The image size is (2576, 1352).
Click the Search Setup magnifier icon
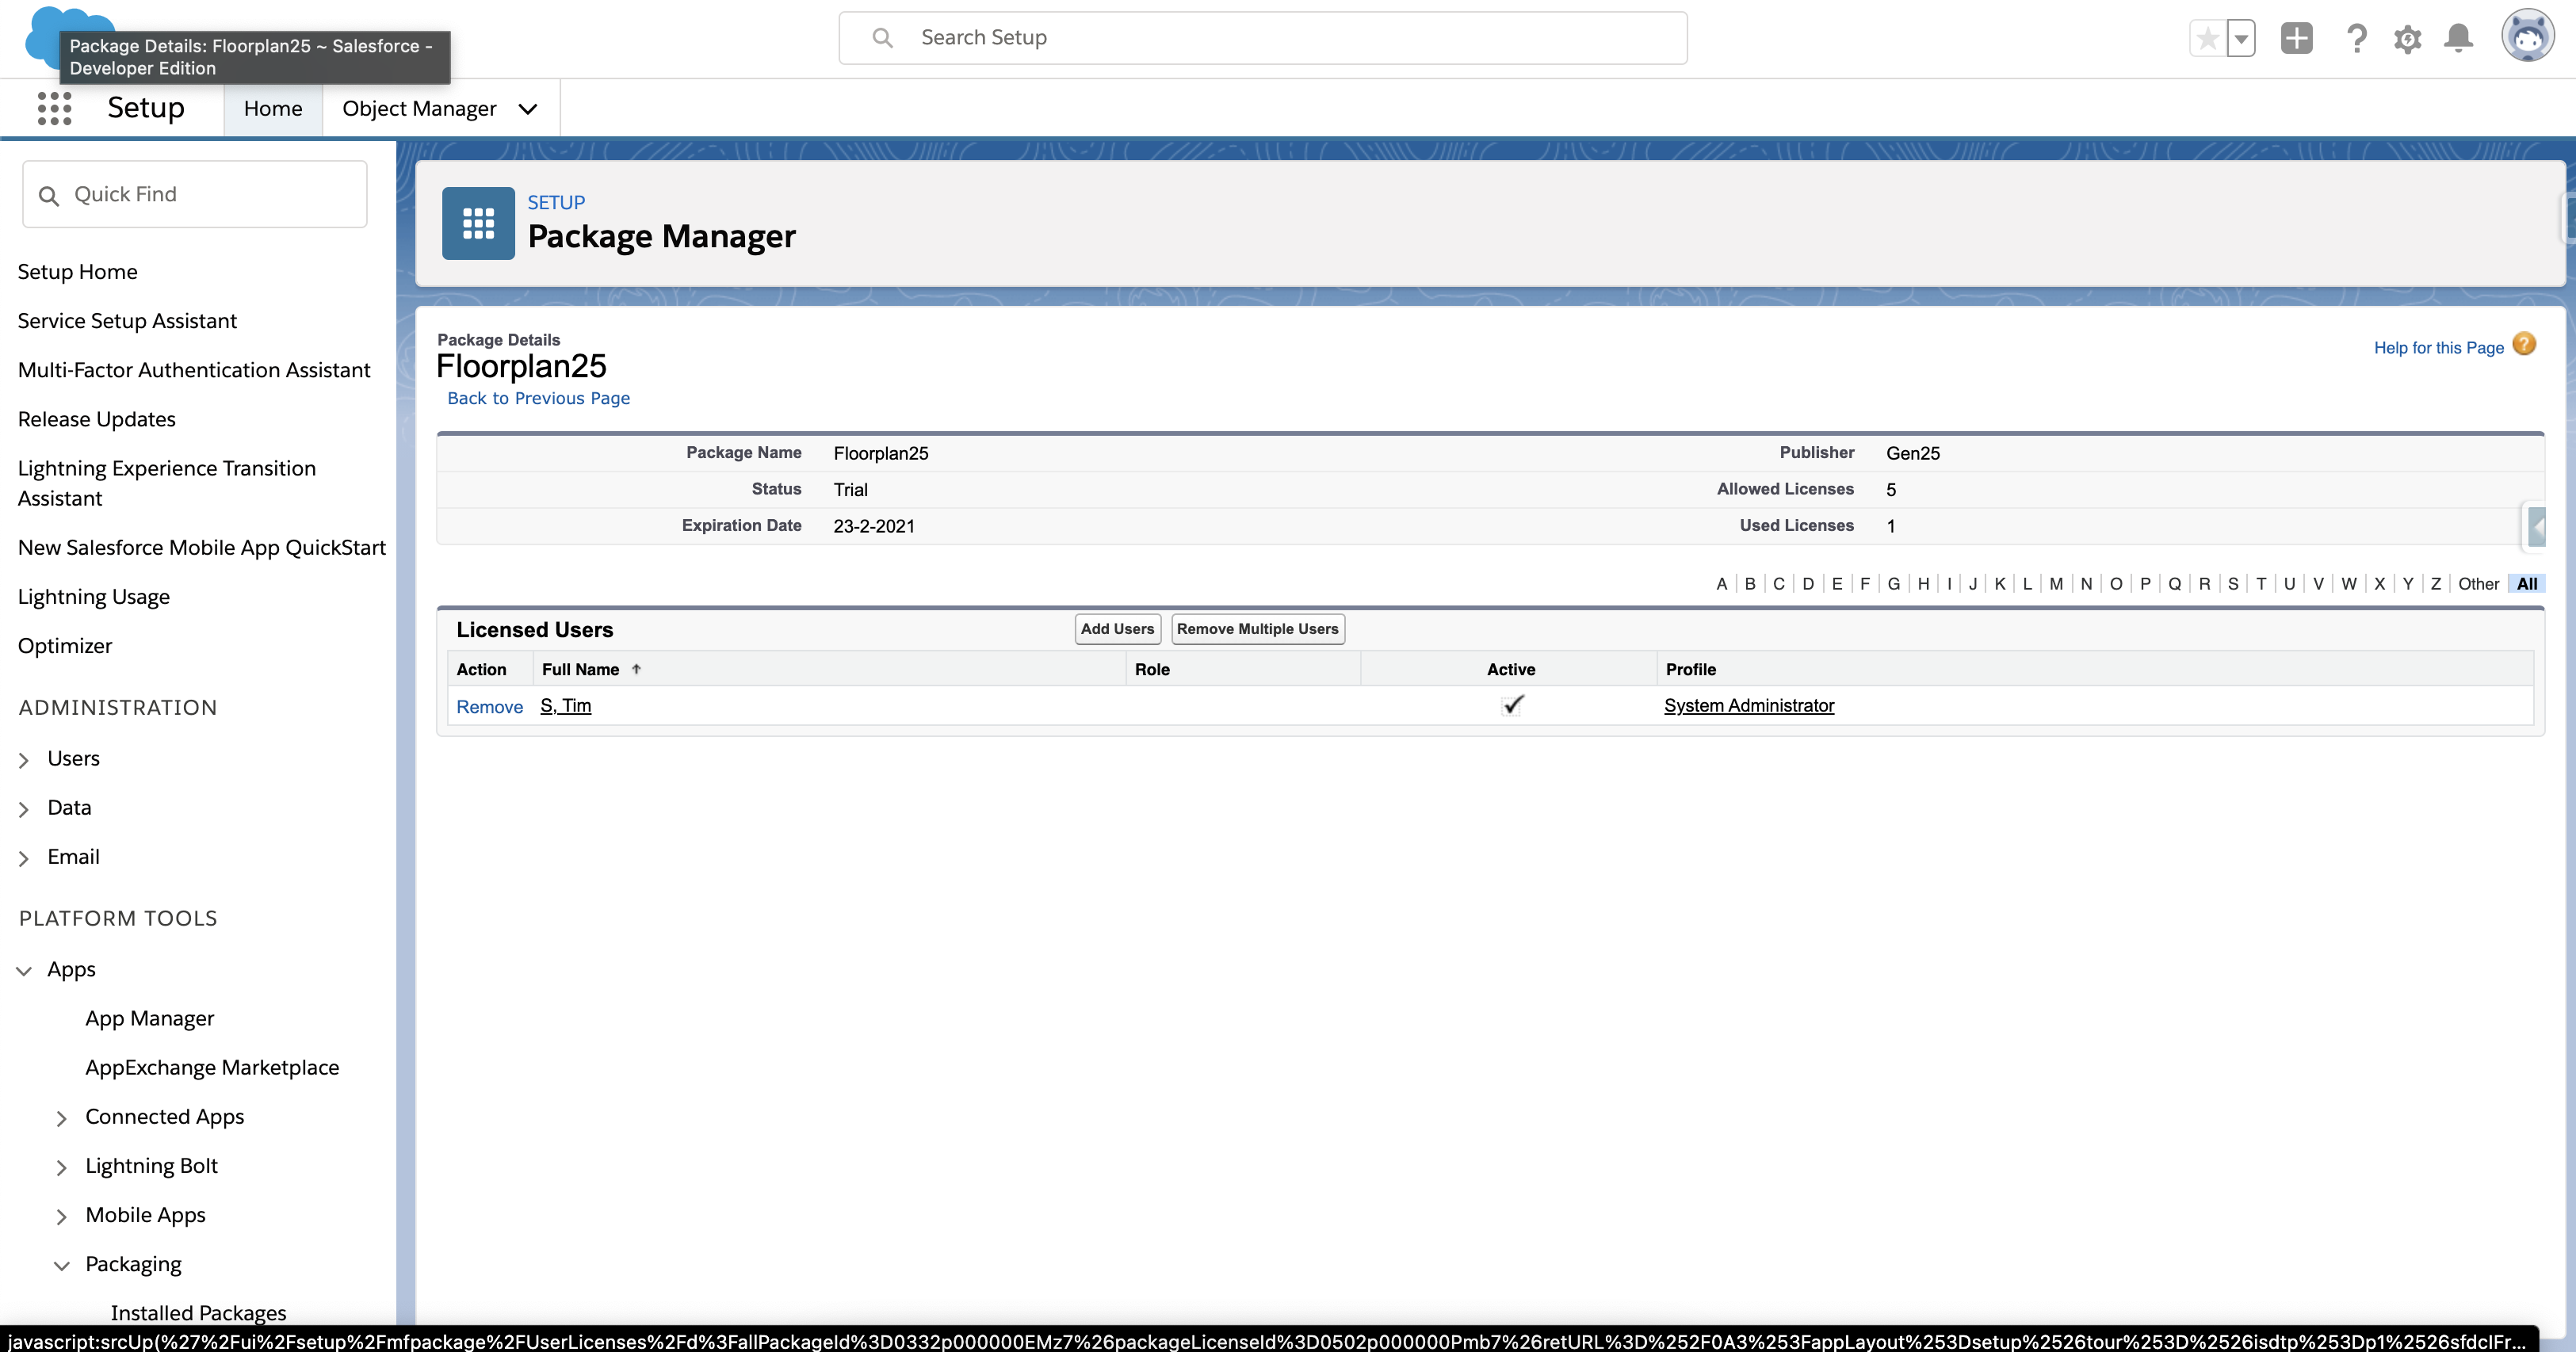point(882,37)
